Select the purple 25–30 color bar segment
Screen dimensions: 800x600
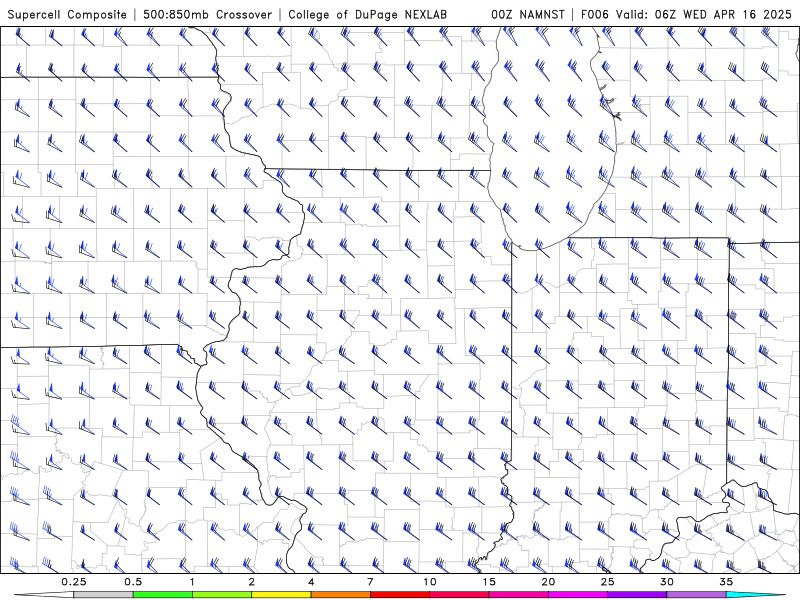pos(637,595)
